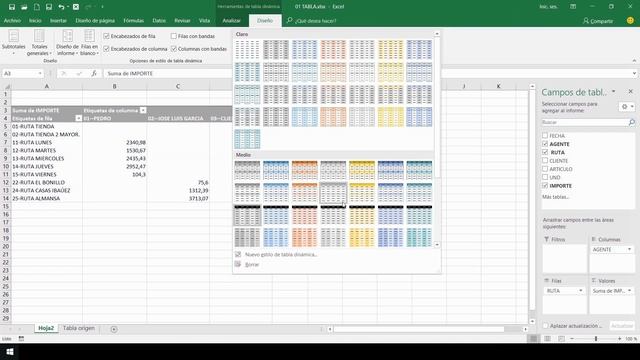Open the Name Box dropdown arrow

coord(40,73)
